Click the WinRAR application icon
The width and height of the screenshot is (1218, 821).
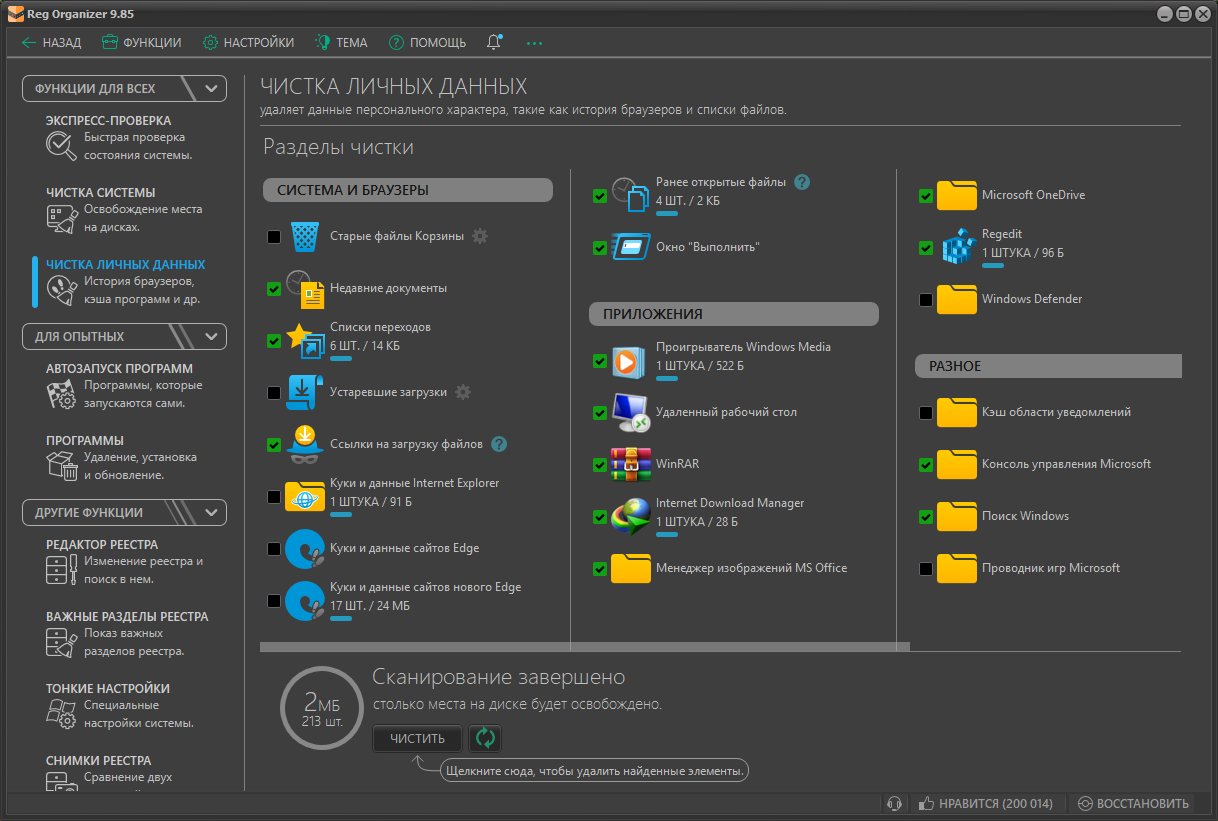tap(630, 464)
